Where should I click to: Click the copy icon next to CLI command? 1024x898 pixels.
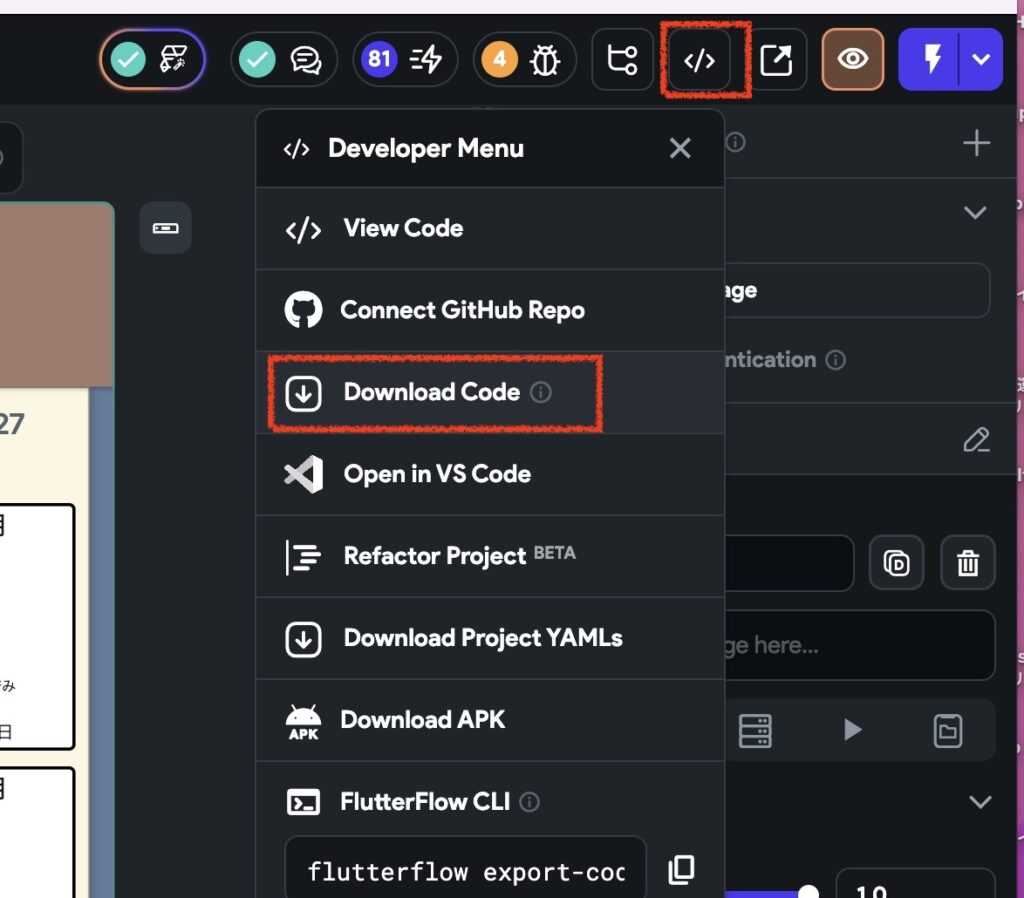click(681, 869)
